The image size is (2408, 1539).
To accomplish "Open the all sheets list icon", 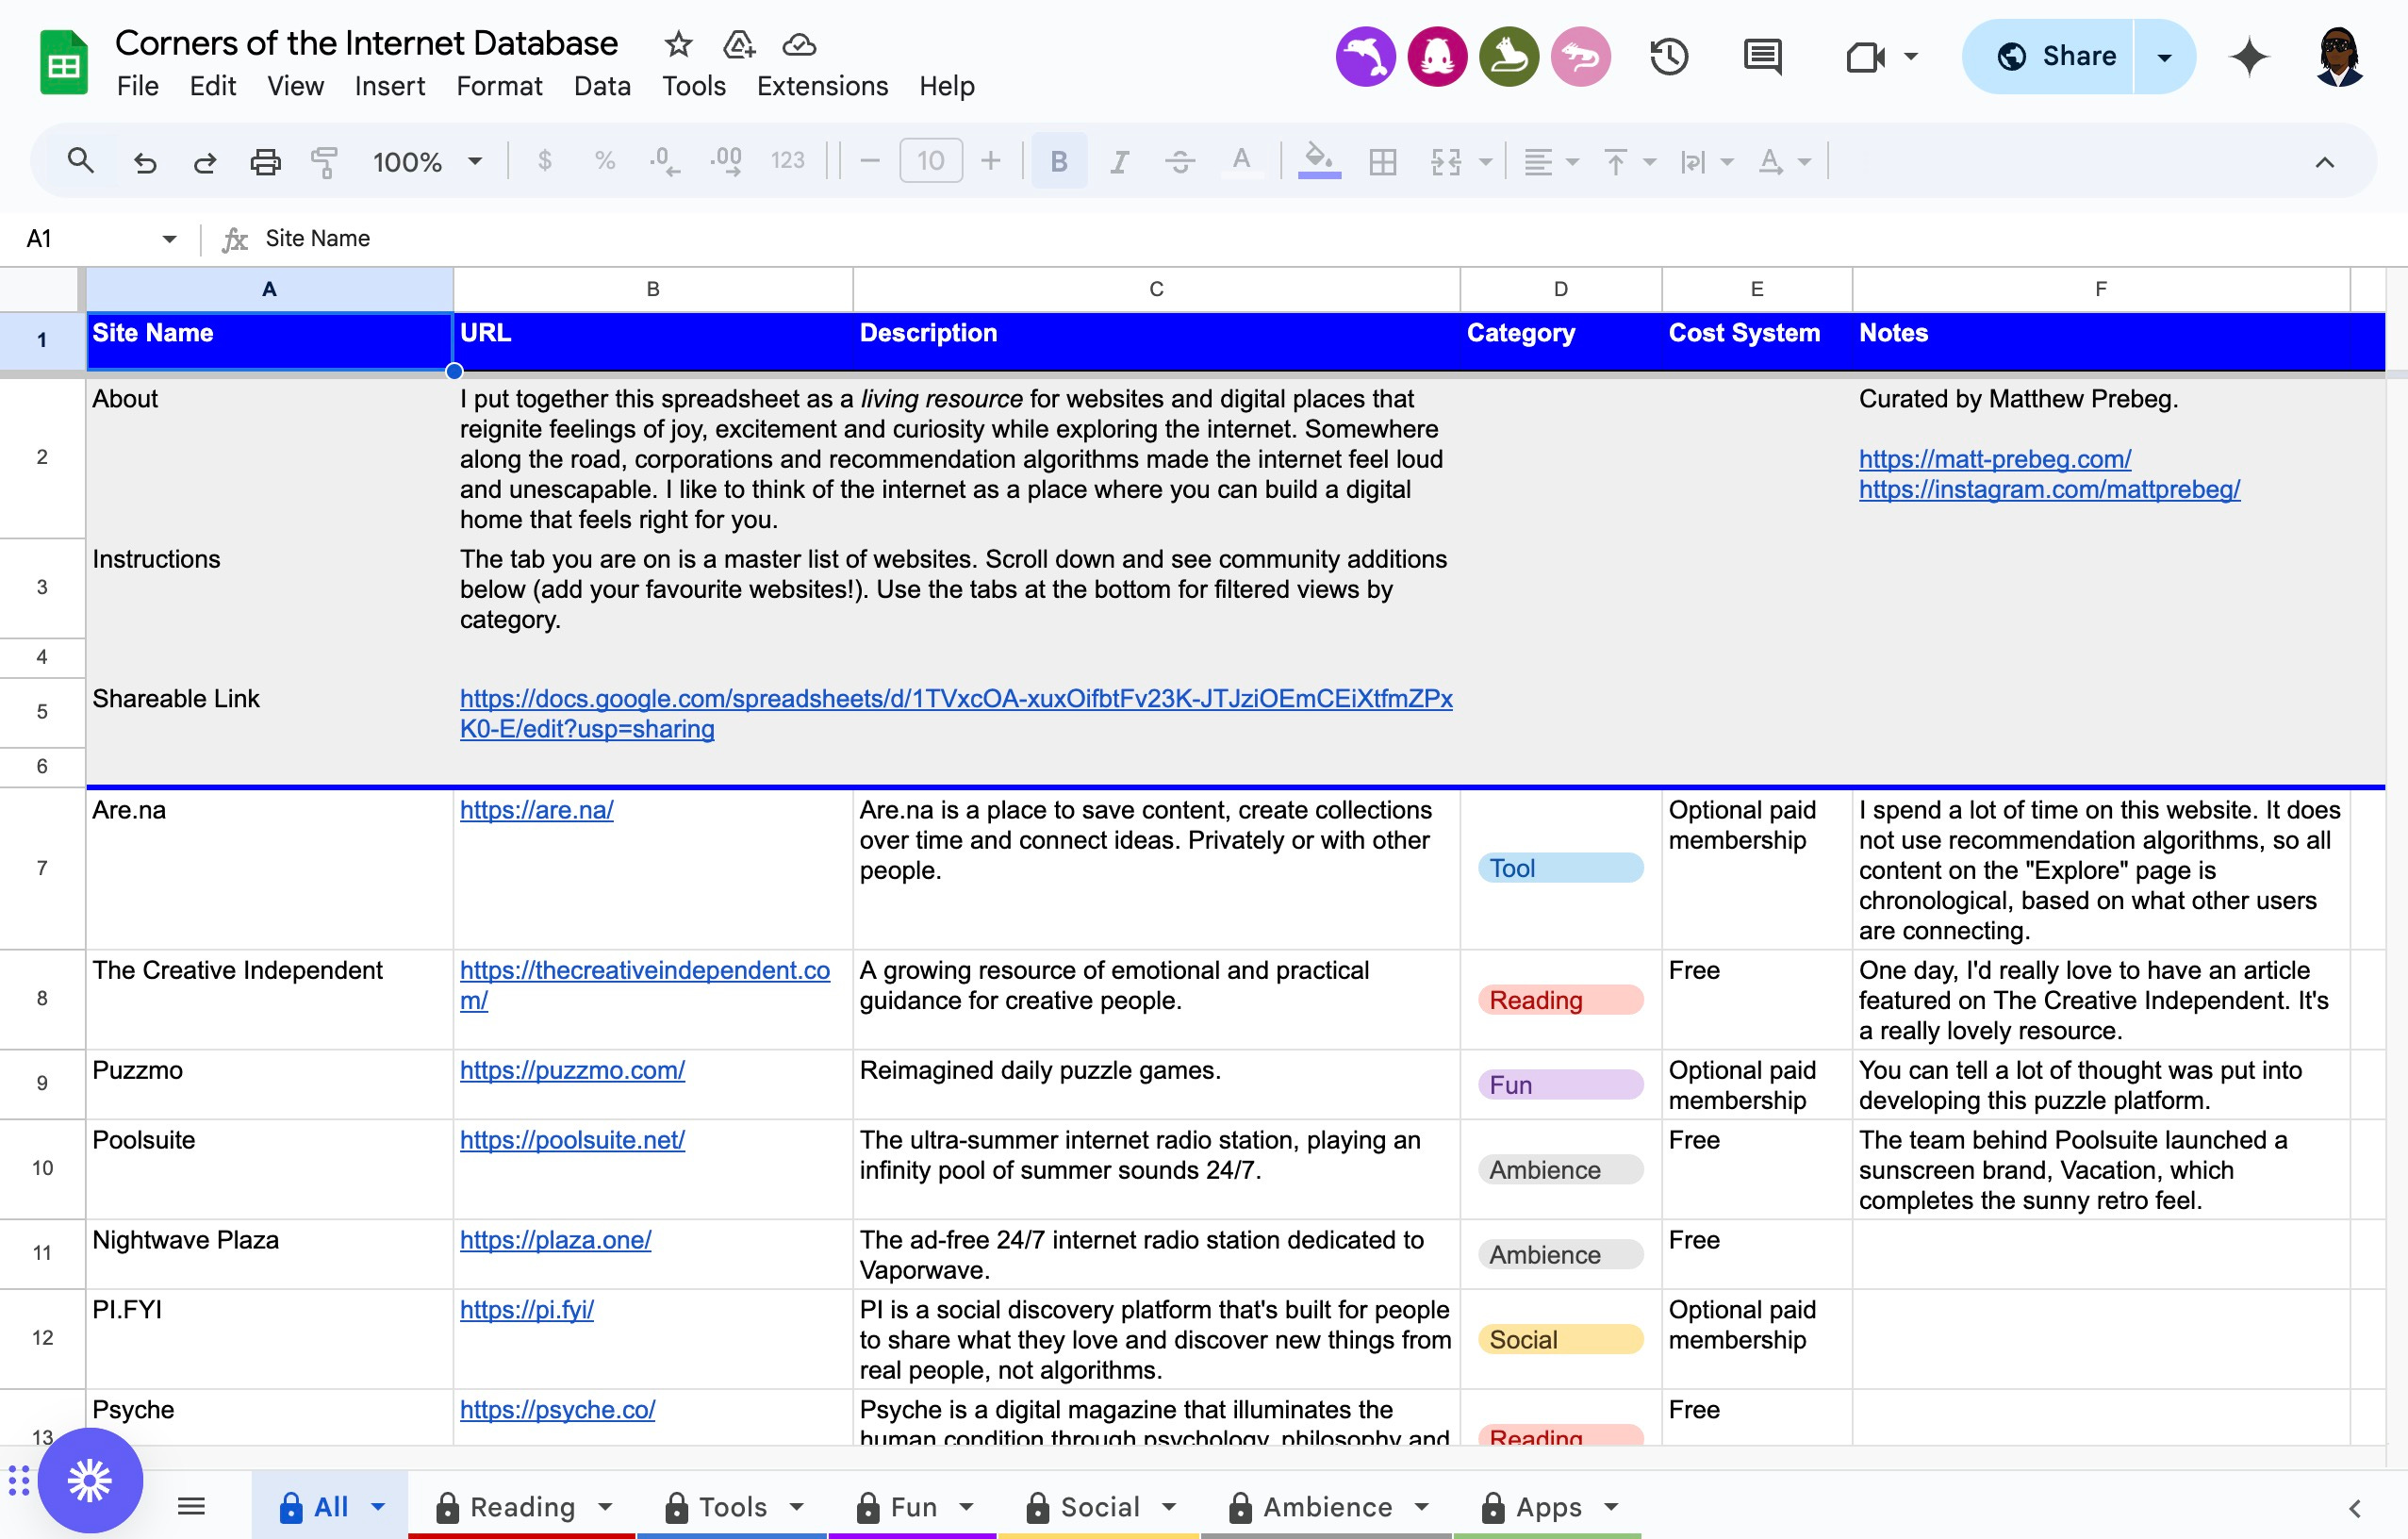I will (191, 1506).
